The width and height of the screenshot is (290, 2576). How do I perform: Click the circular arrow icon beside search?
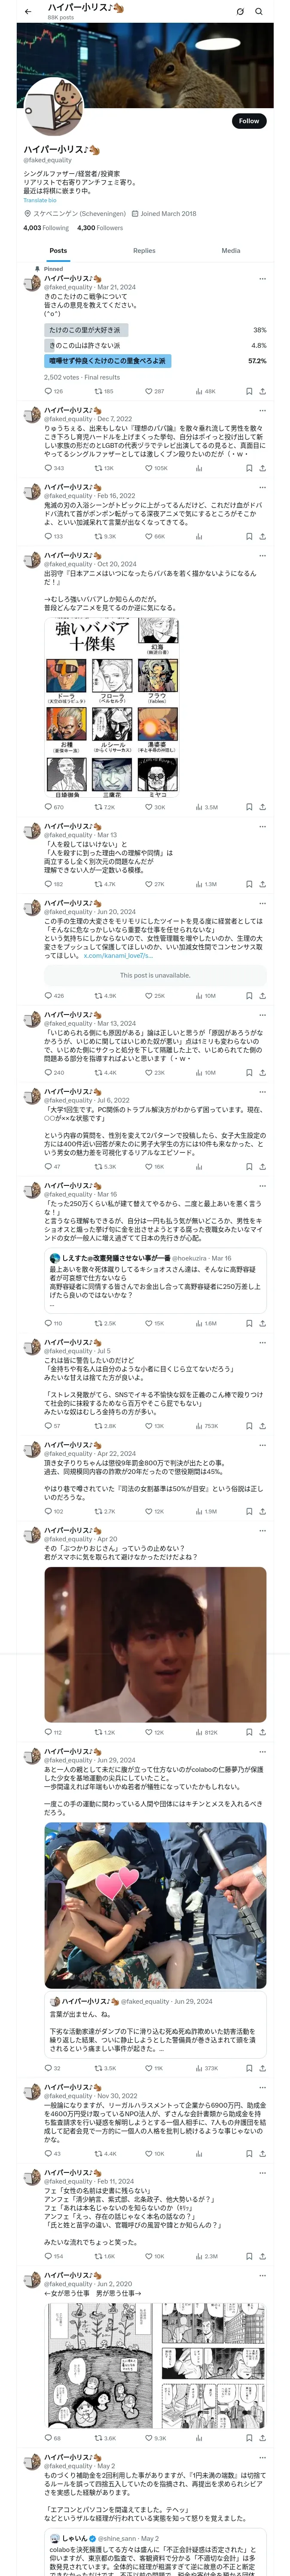pos(240,12)
